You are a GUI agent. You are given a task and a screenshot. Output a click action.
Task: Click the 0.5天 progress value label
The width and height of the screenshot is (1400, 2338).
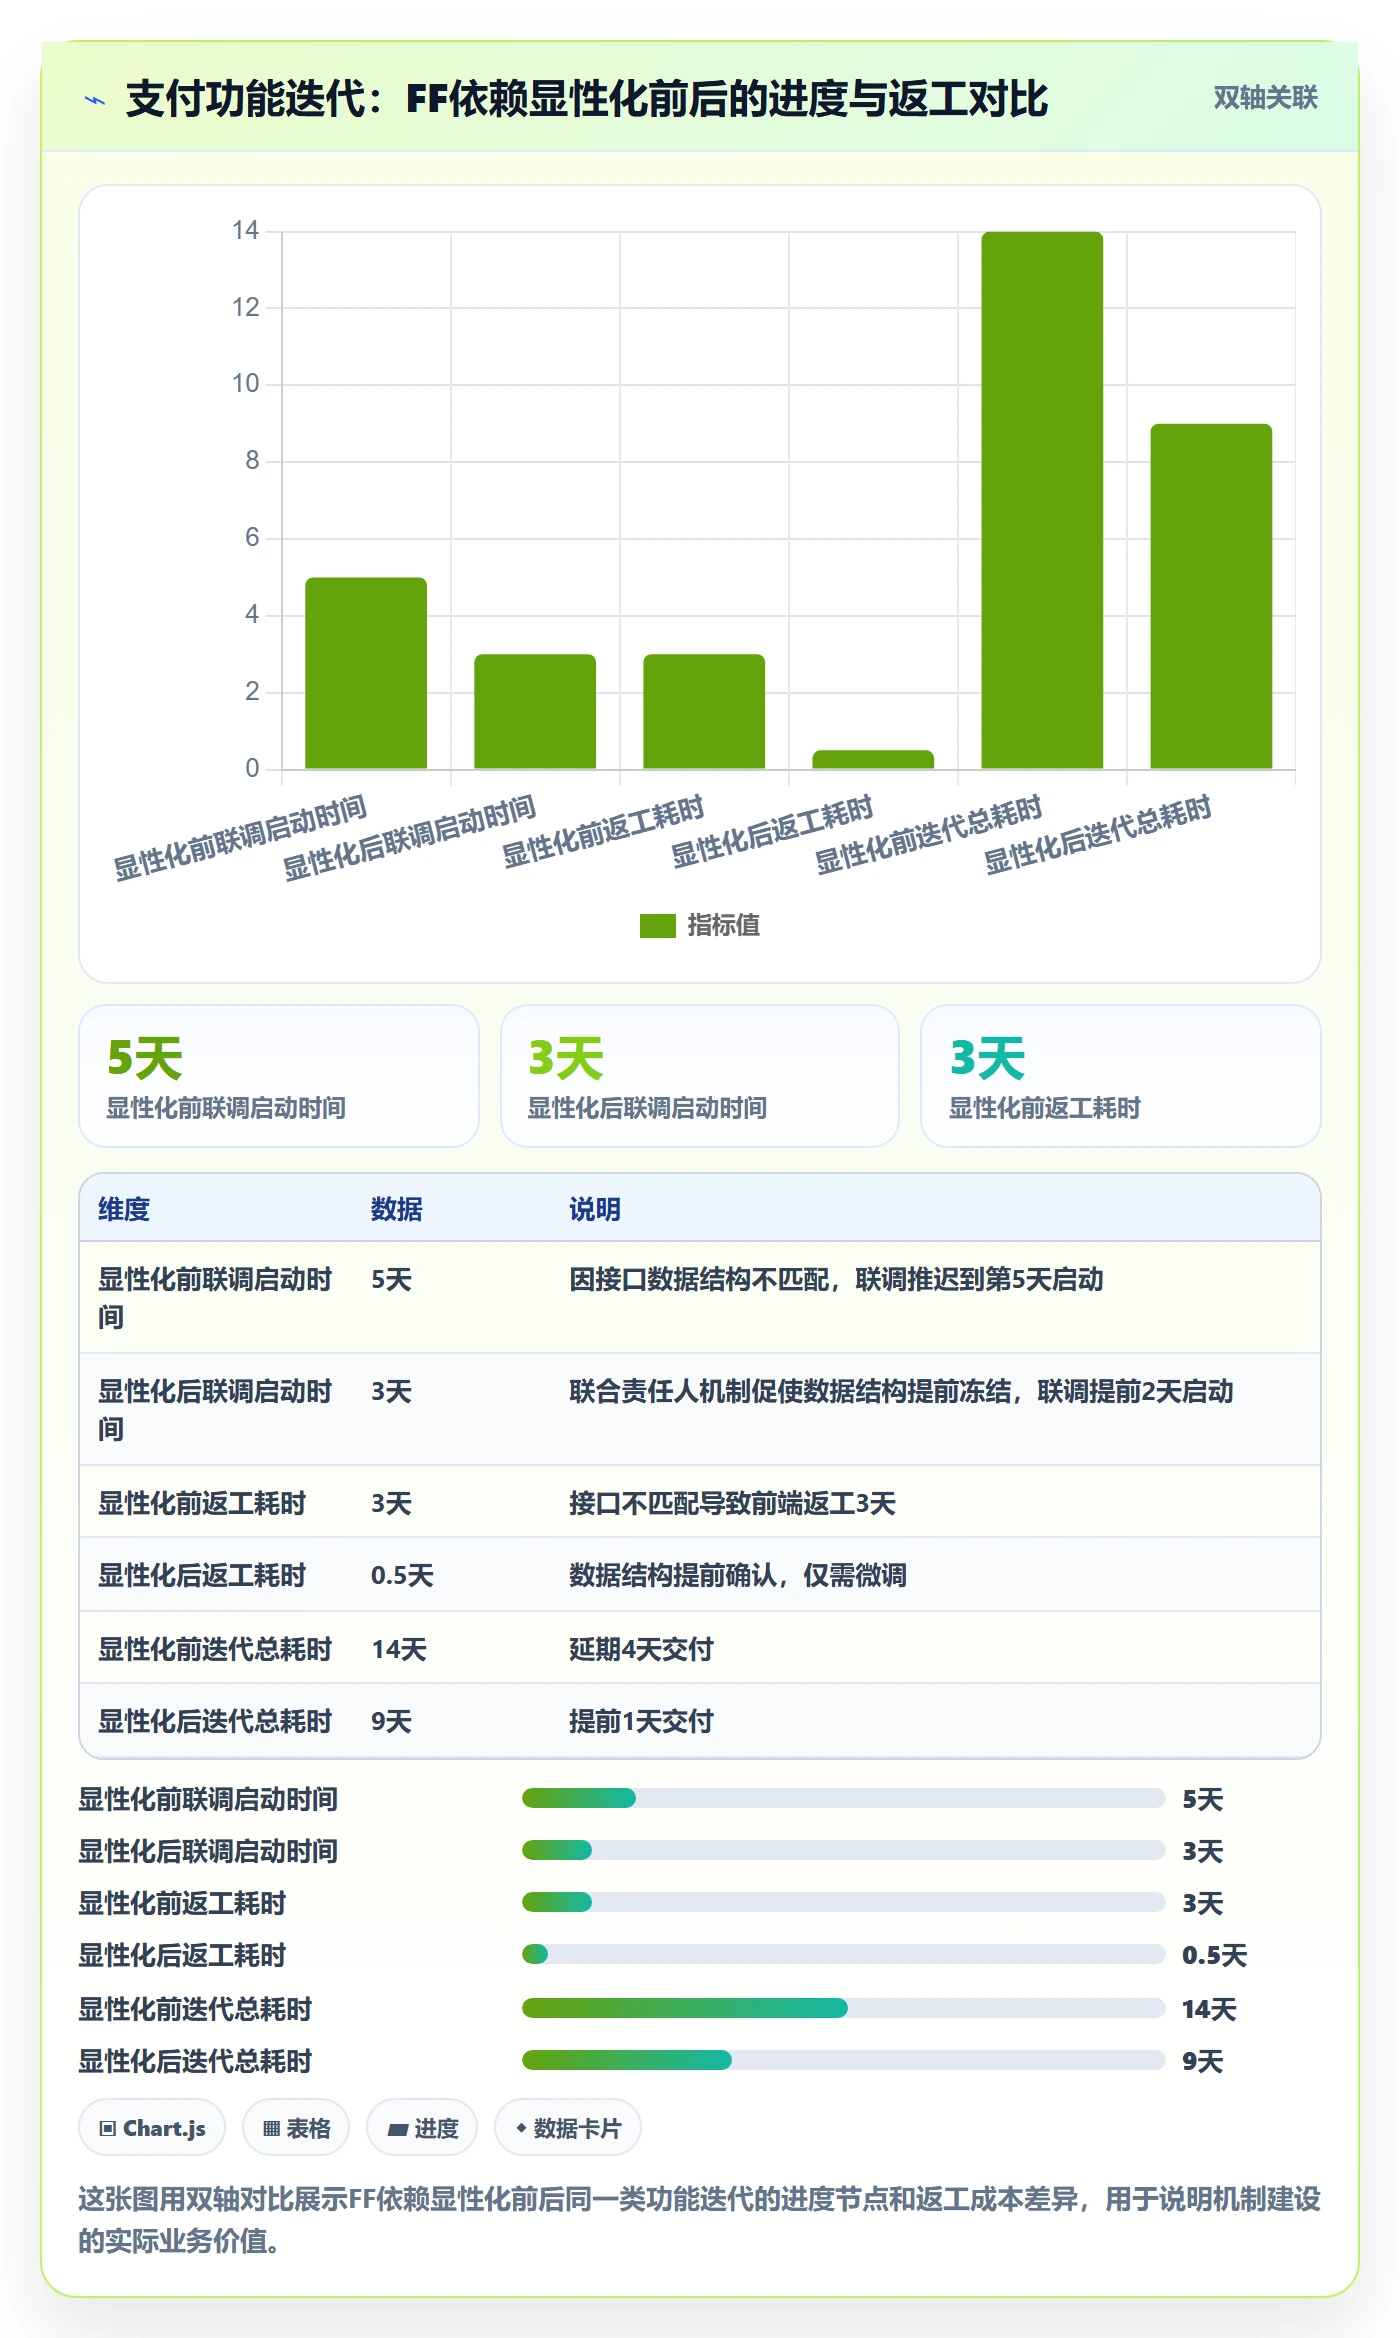click(1214, 1955)
